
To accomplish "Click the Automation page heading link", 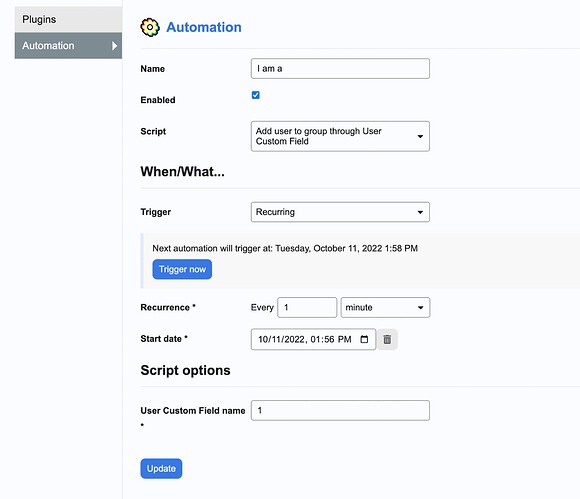I will [x=204, y=27].
